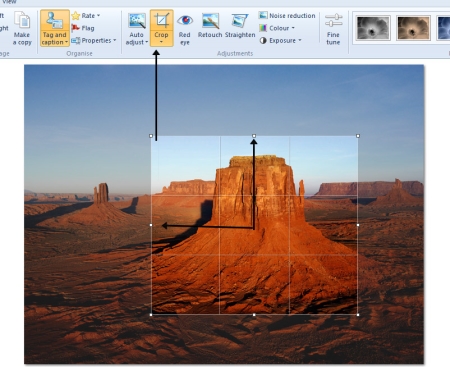This screenshot has width=450, height=367.
Task: Open the Fine tune sliders
Action: click(x=333, y=29)
